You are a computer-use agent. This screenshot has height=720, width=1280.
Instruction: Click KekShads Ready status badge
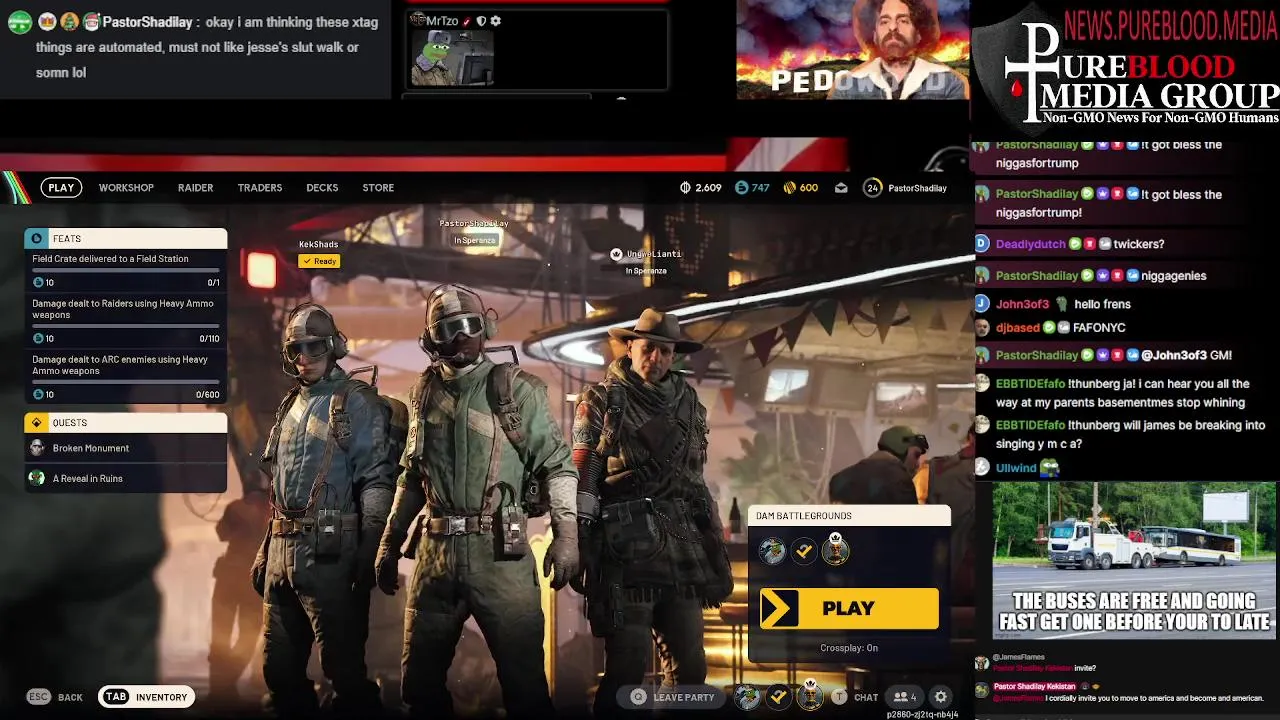(320, 261)
